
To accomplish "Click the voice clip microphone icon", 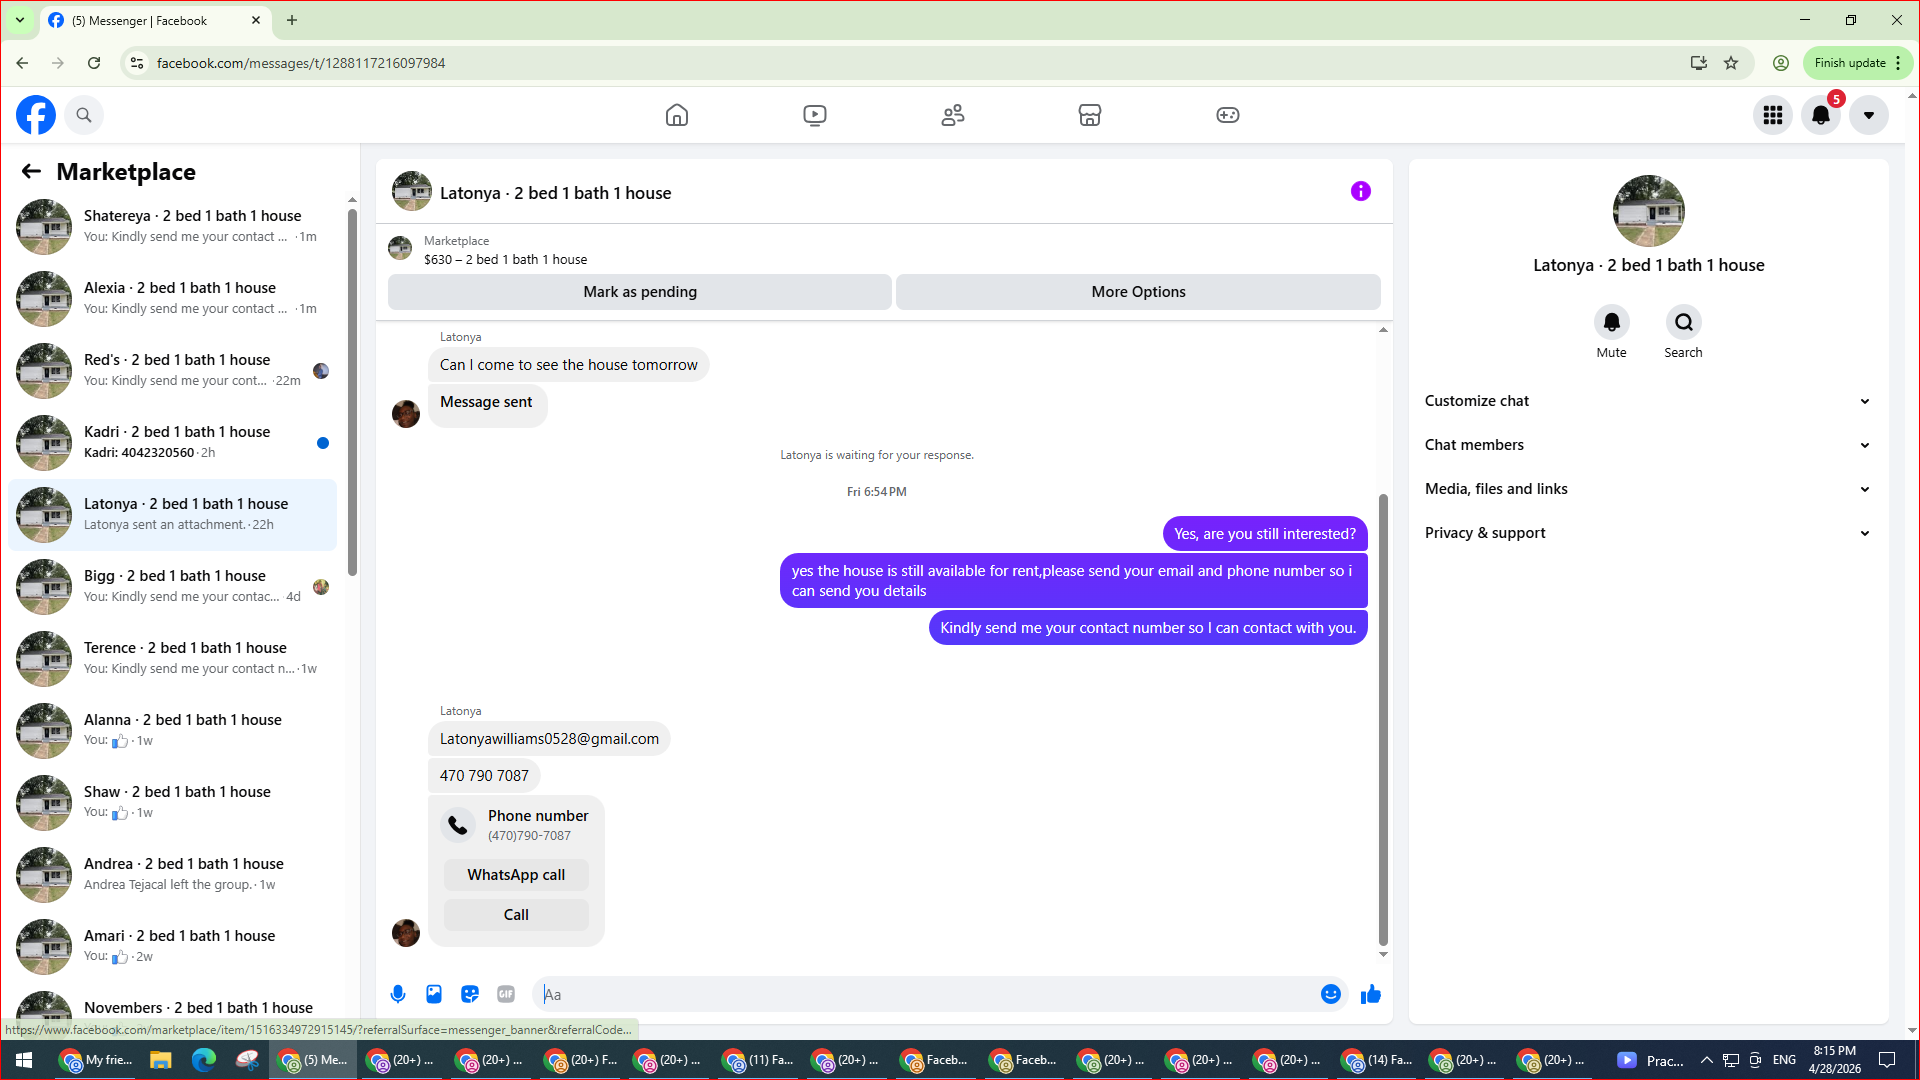I will (x=398, y=994).
